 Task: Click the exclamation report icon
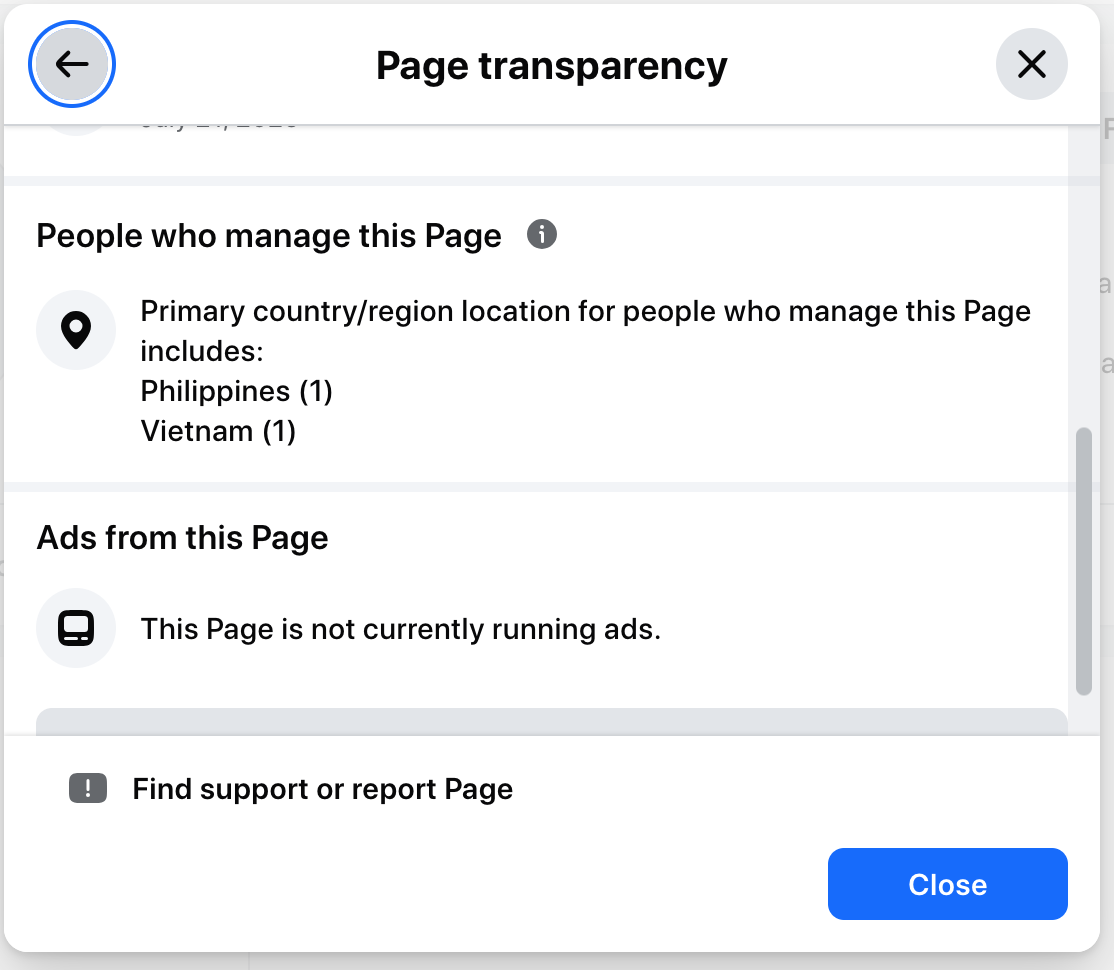click(88, 789)
